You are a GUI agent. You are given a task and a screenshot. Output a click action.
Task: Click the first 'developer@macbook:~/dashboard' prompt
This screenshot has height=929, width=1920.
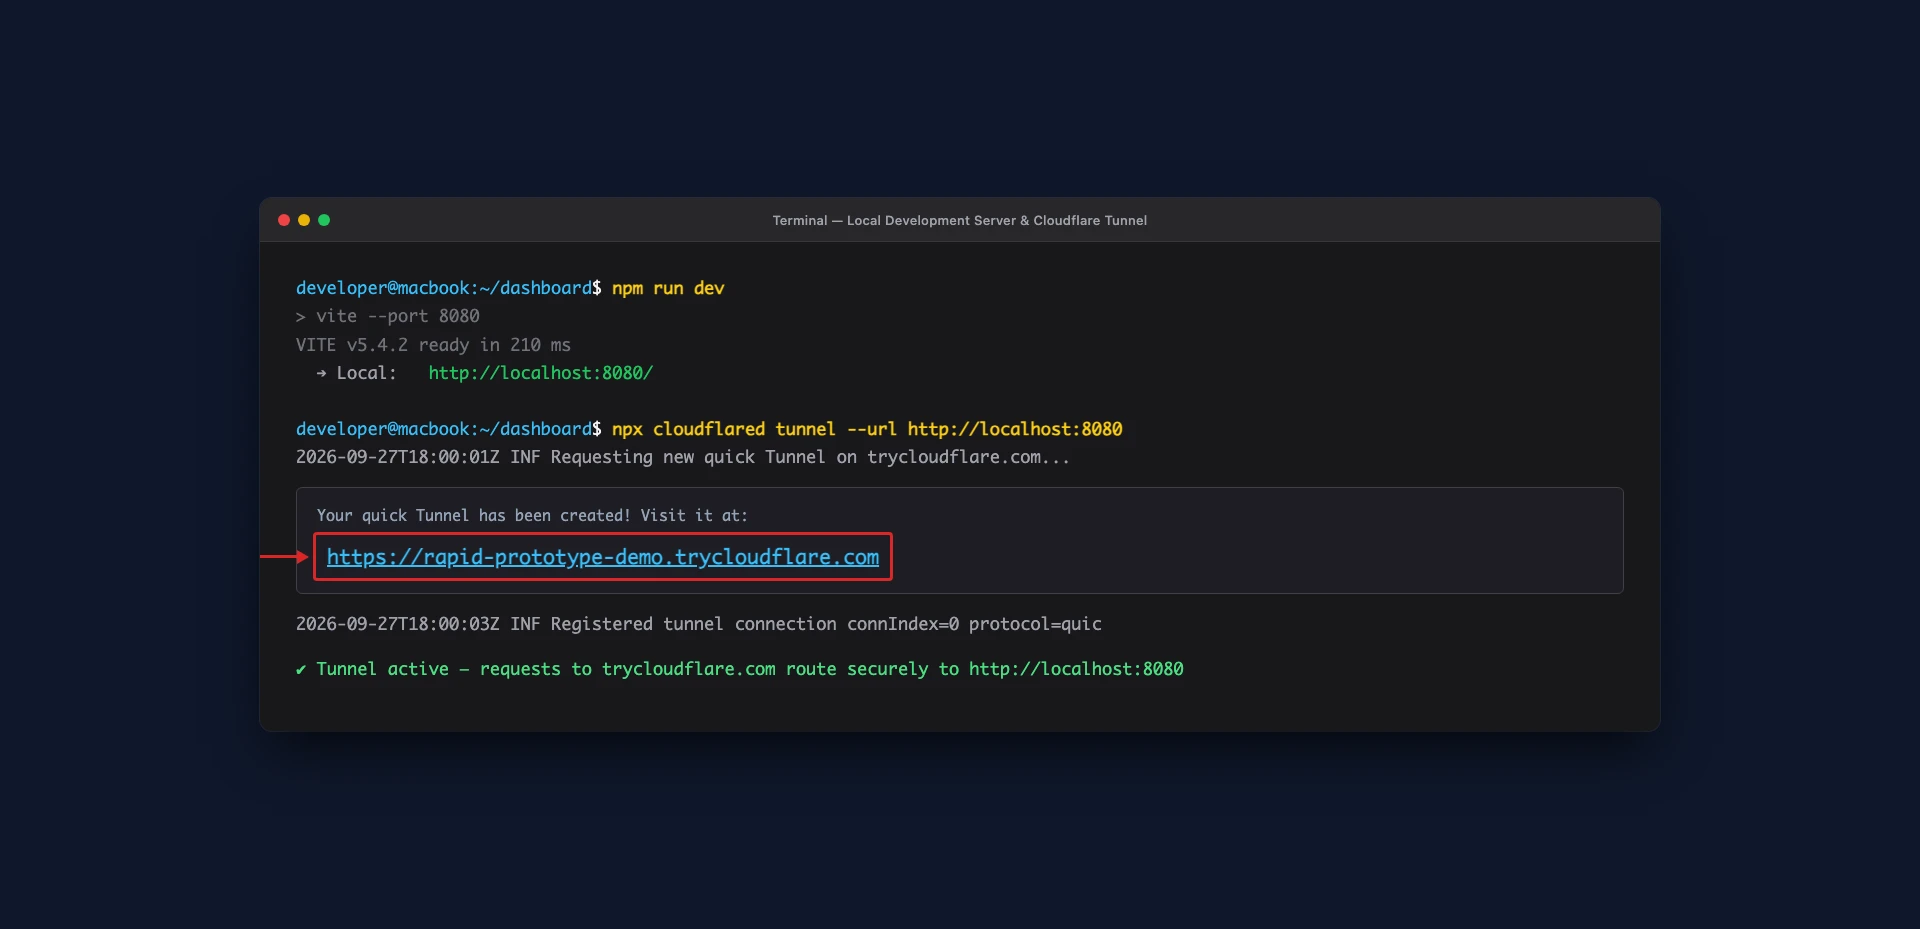coord(449,288)
